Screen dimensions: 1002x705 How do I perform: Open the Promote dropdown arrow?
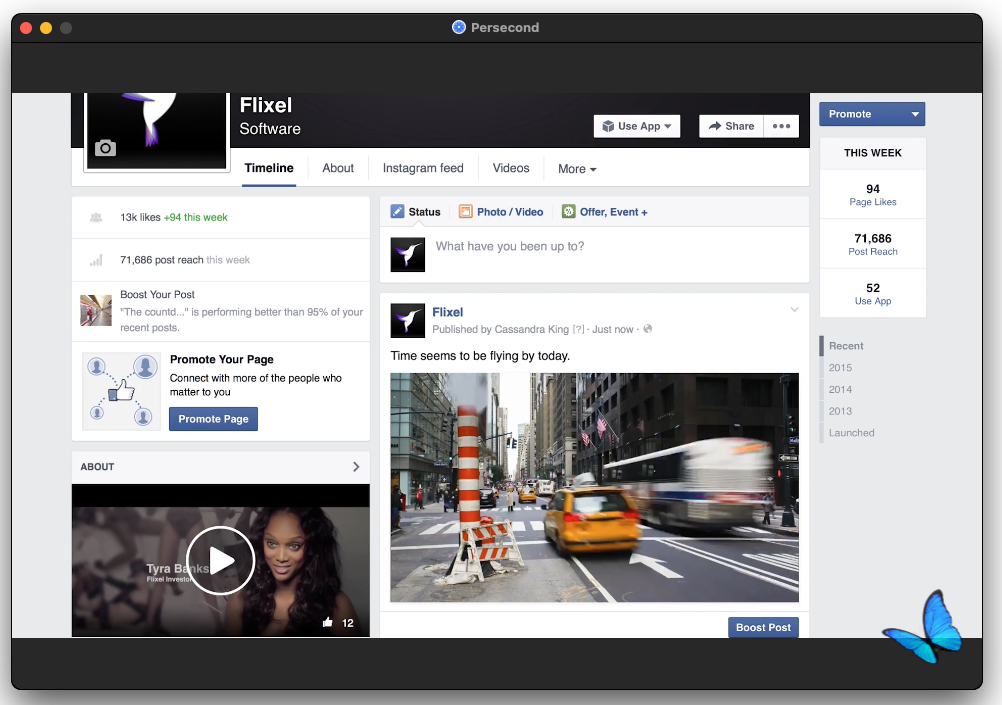(x=915, y=114)
